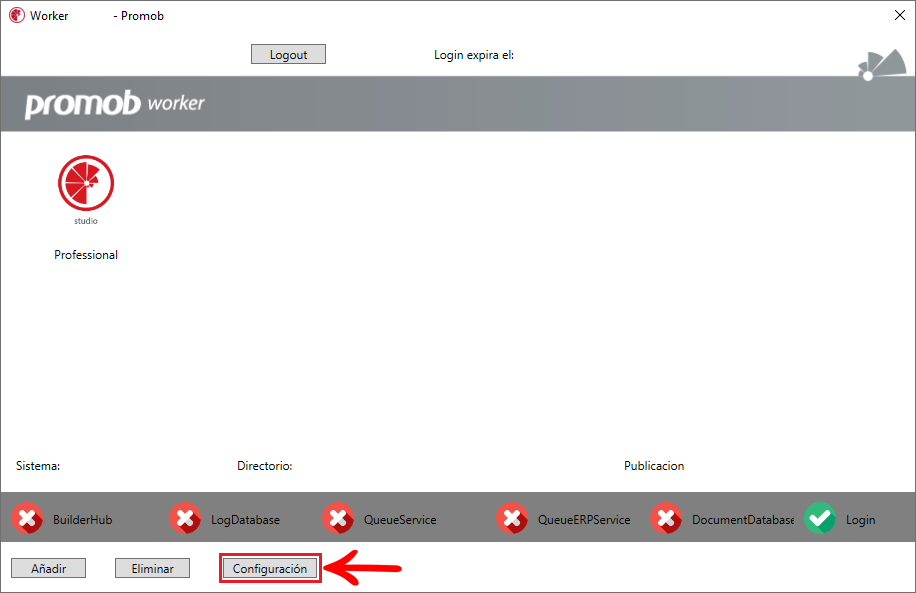
Task: Click the DocumentDatabase red error status icon
Action: (667, 518)
